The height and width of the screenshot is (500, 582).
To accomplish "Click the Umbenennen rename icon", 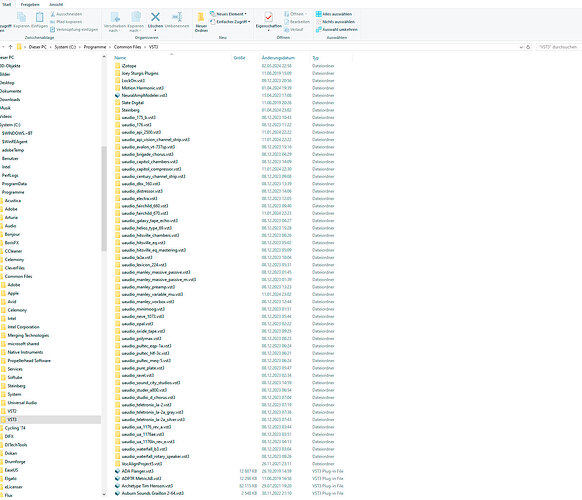I will [177, 17].
